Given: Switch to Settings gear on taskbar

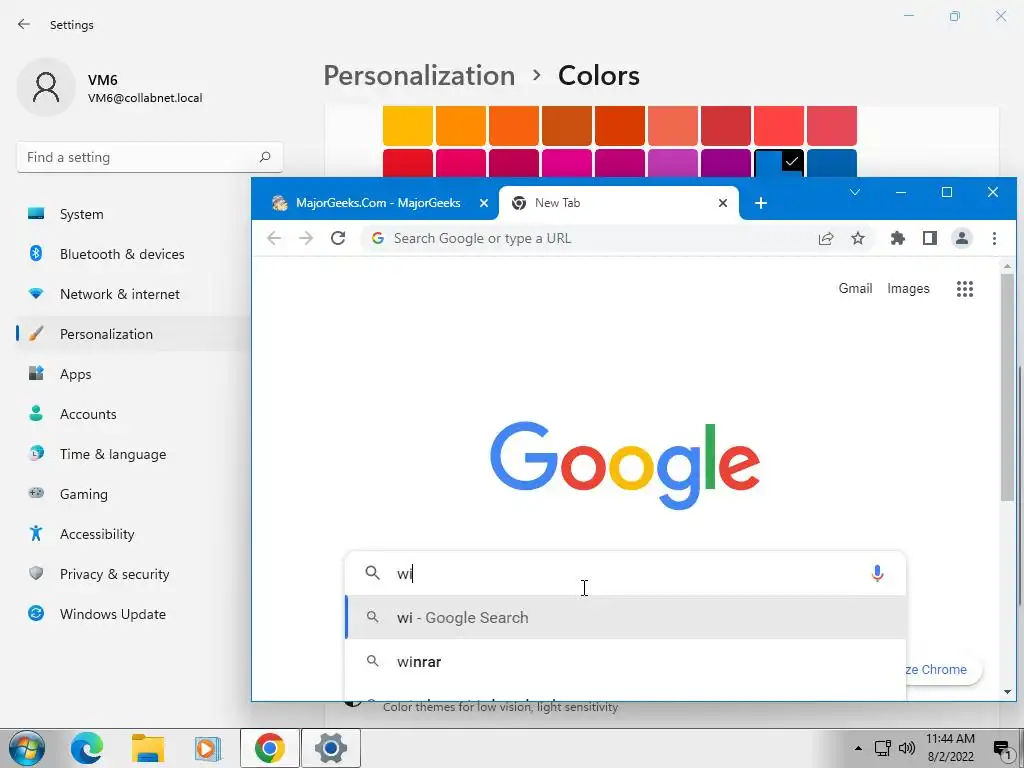Looking at the screenshot, I should (330, 748).
